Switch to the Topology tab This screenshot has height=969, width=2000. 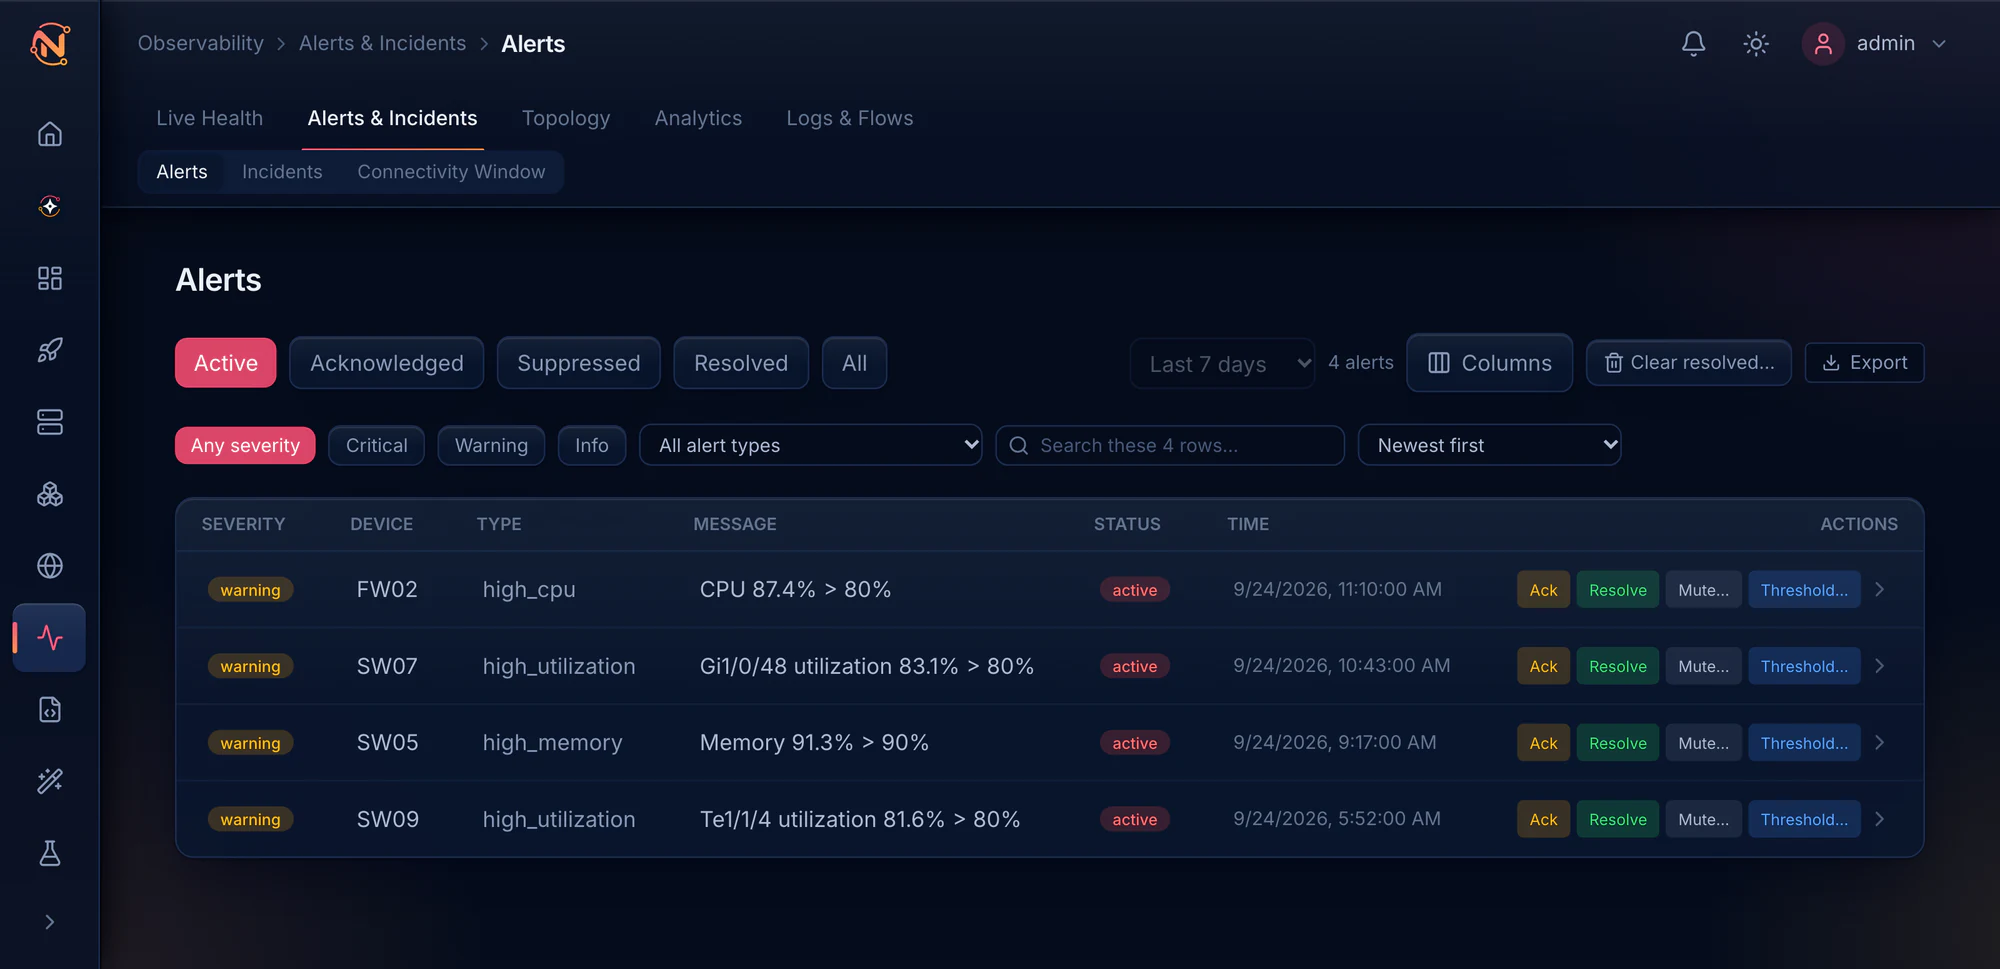point(566,118)
